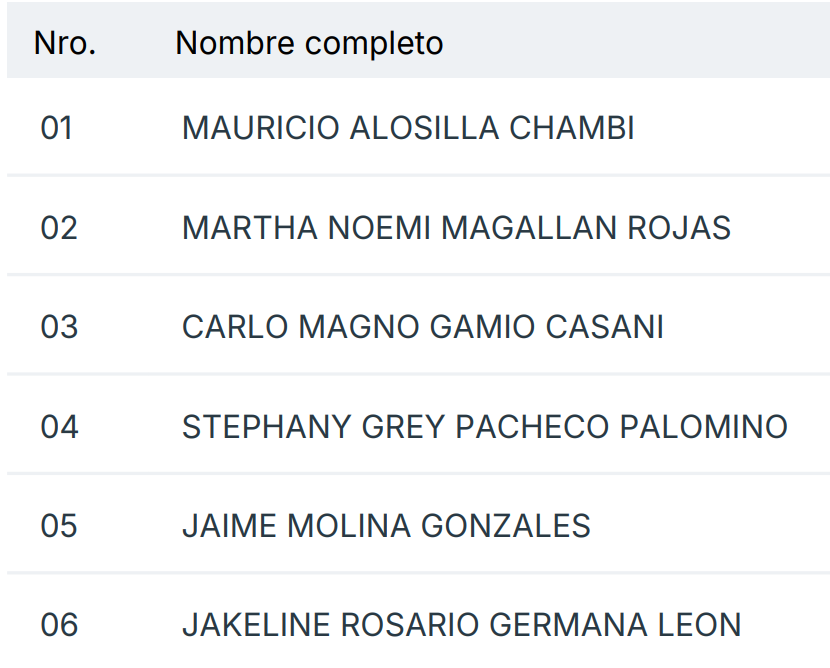Image resolution: width=830 pixels, height=668 pixels.
Task: Select row number 02
Action: pyautogui.click(x=59, y=228)
